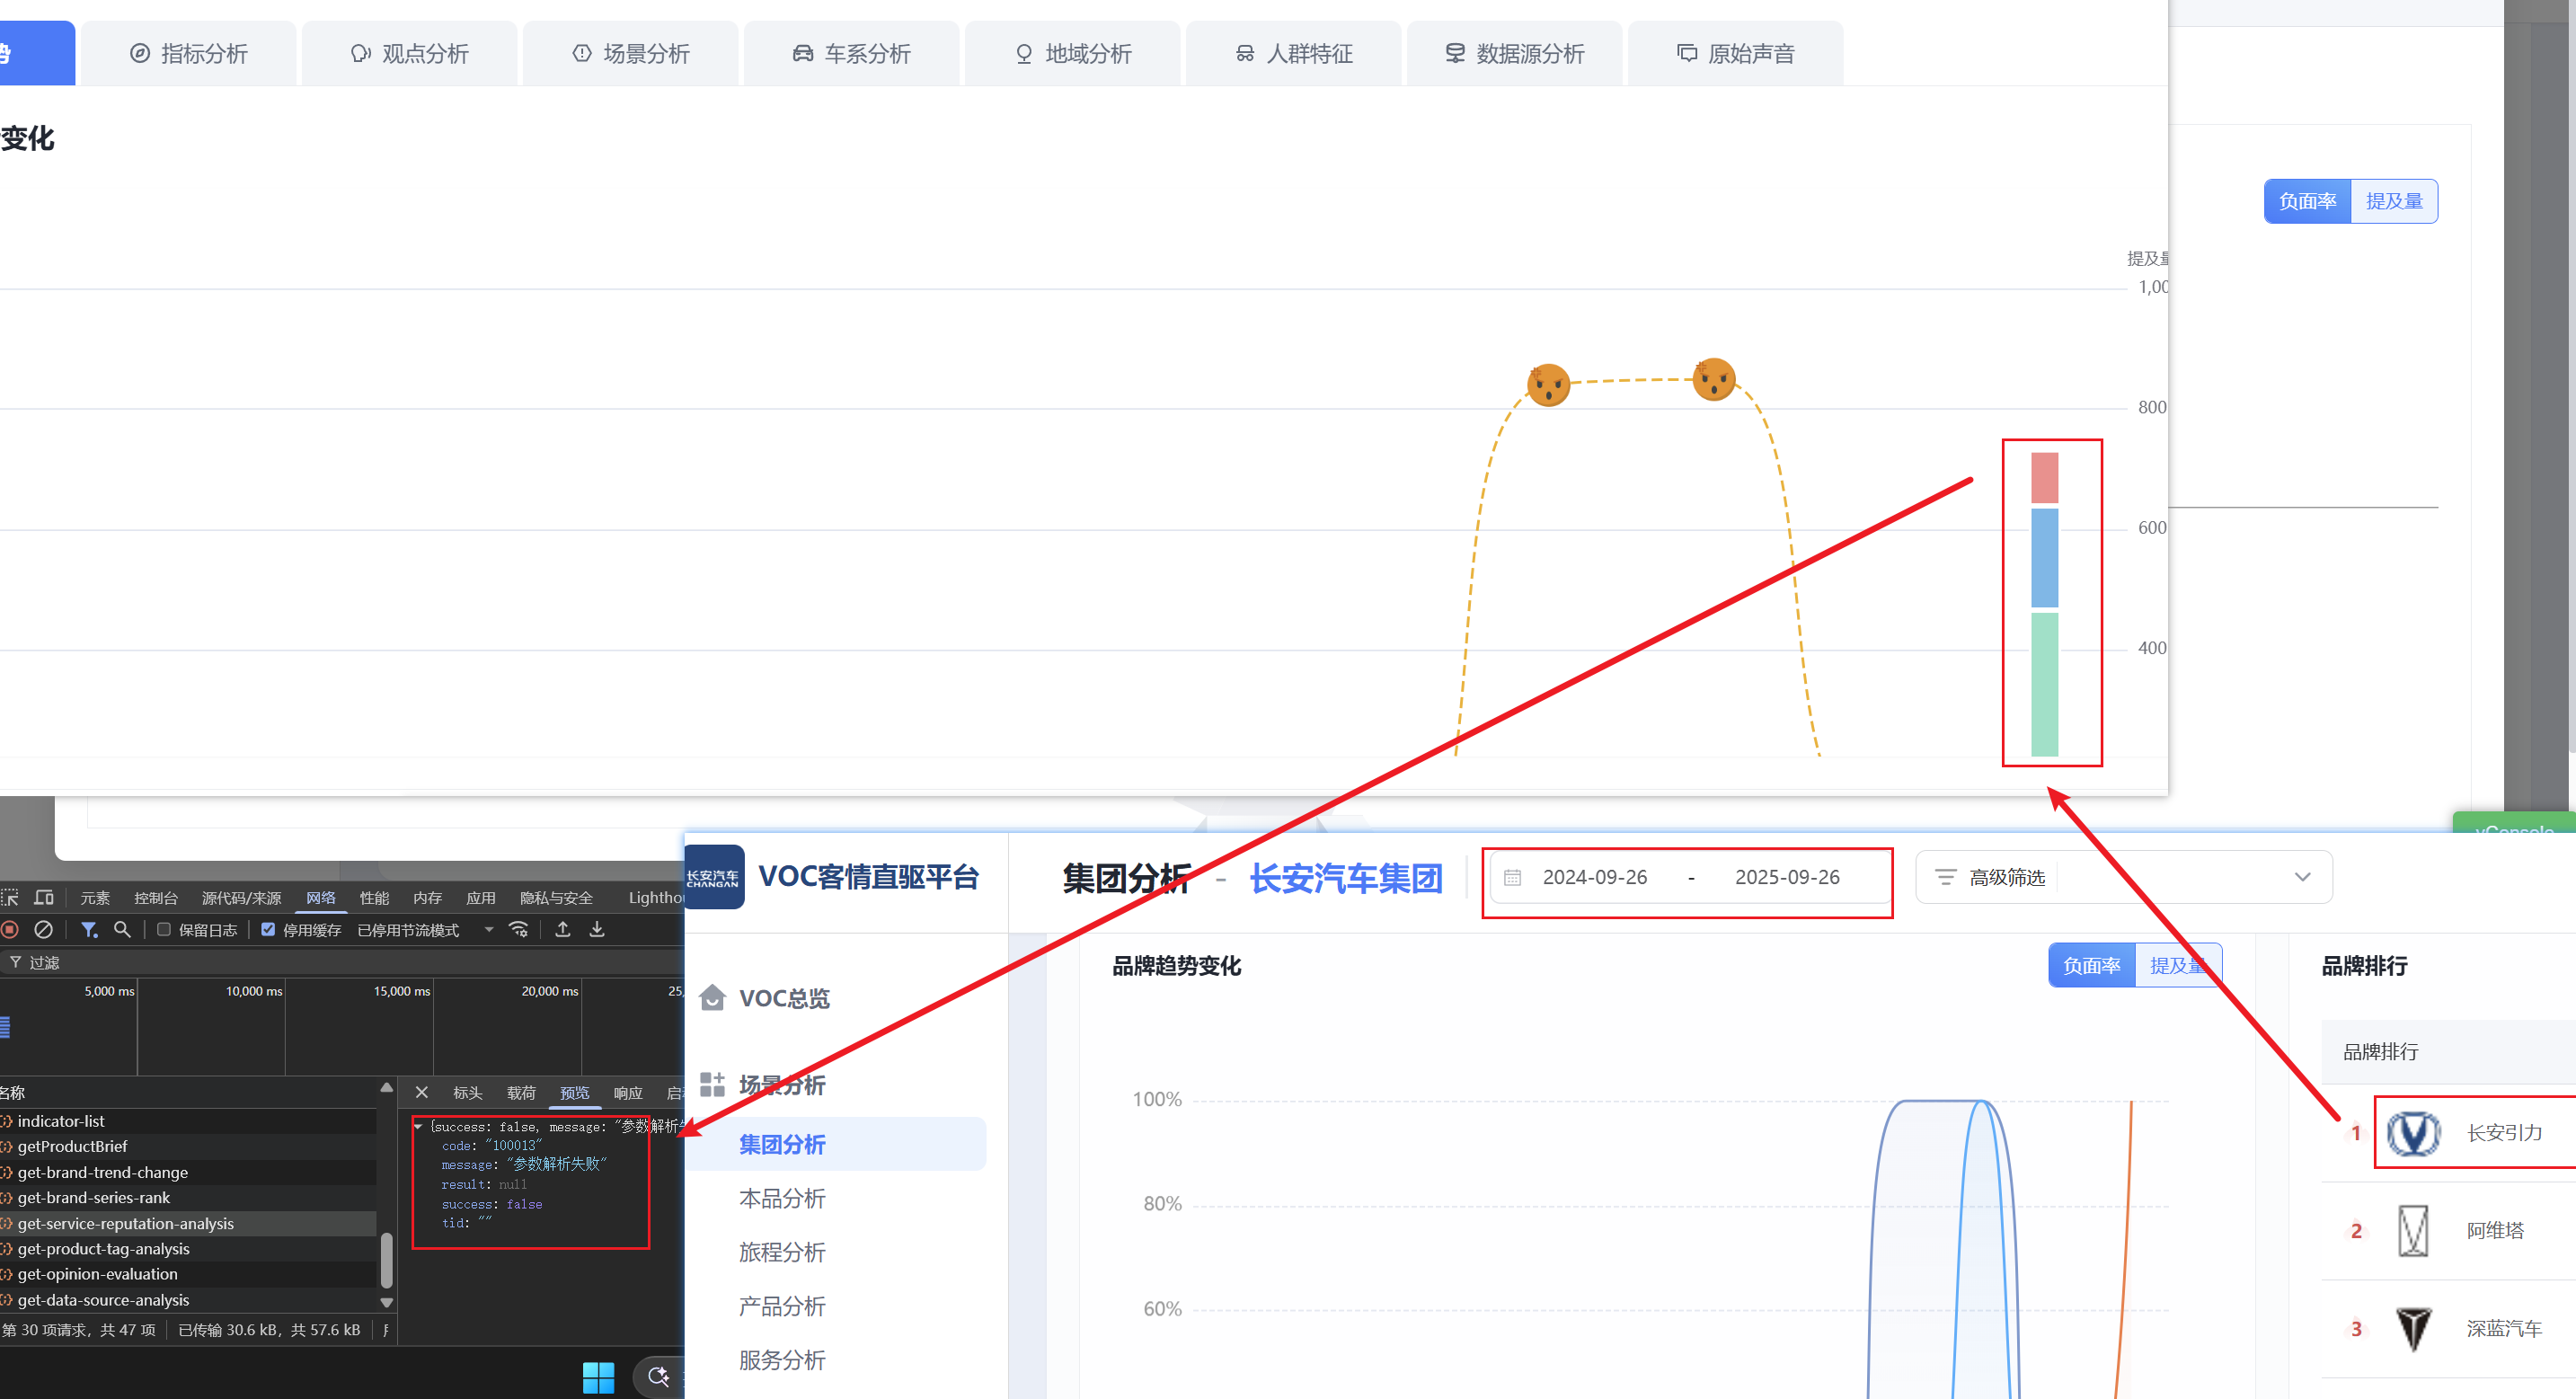Select the get-brand-trend-change request
The width and height of the screenshot is (2576, 1399).
[x=102, y=1172]
